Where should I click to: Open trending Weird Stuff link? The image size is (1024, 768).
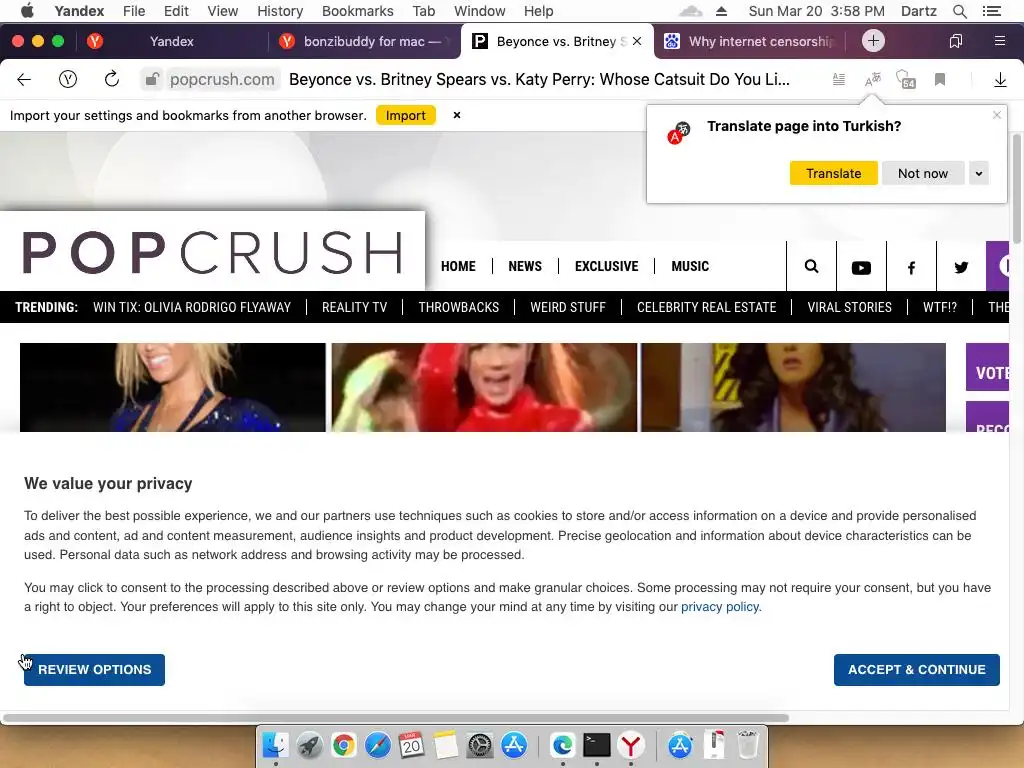click(568, 308)
